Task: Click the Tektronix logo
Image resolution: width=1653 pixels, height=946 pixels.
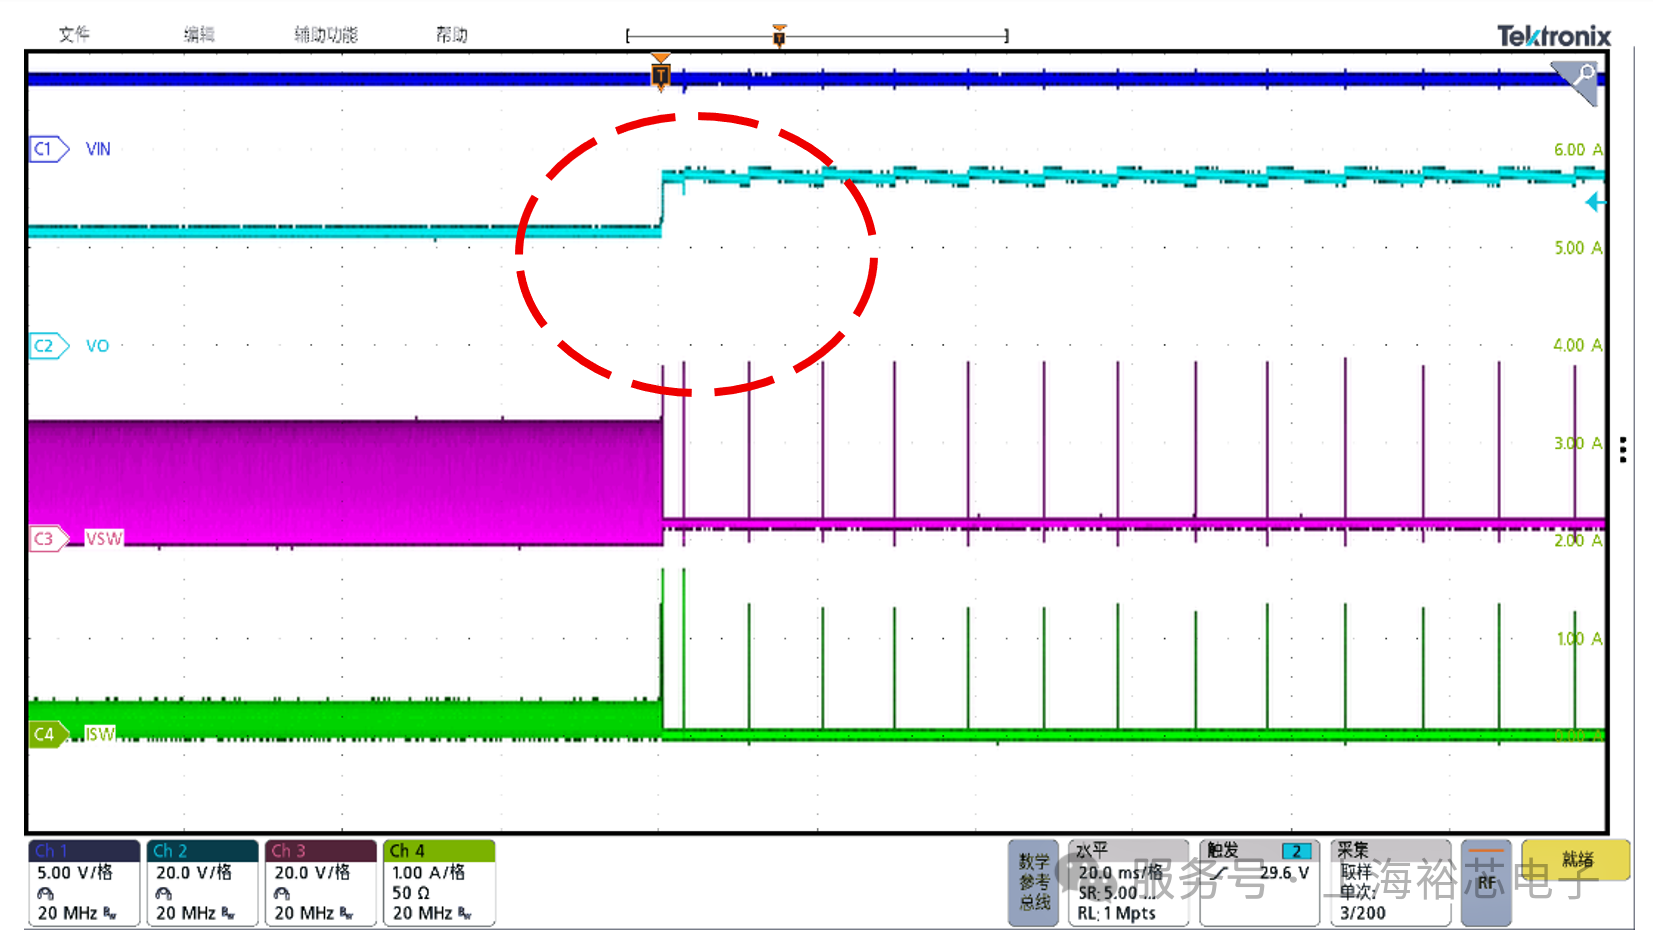Action: (1554, 36)
